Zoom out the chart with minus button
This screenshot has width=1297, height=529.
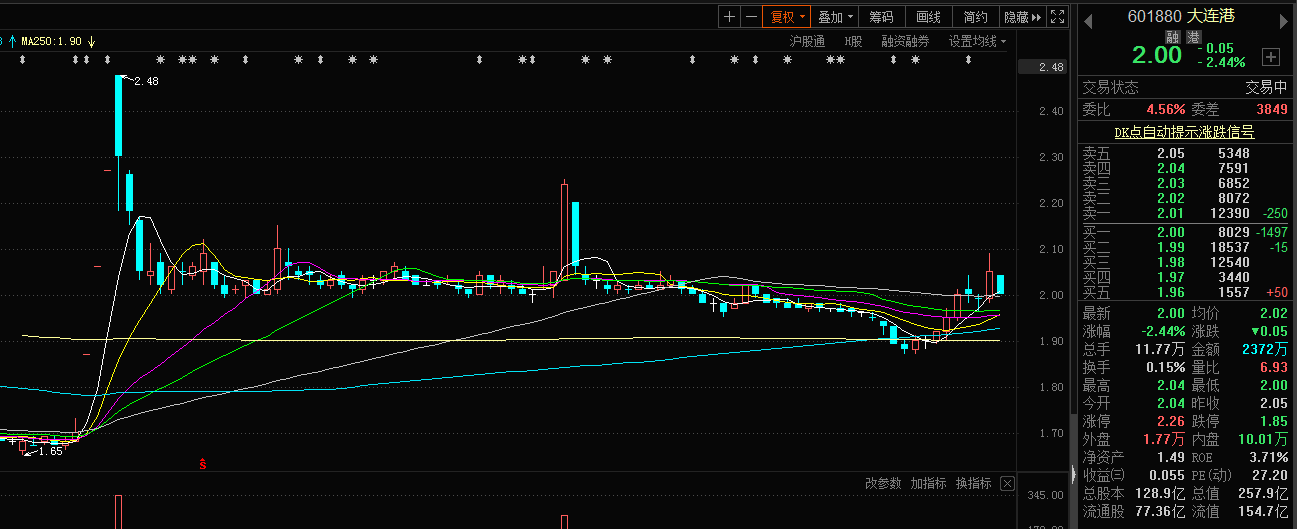pos(750,17)
